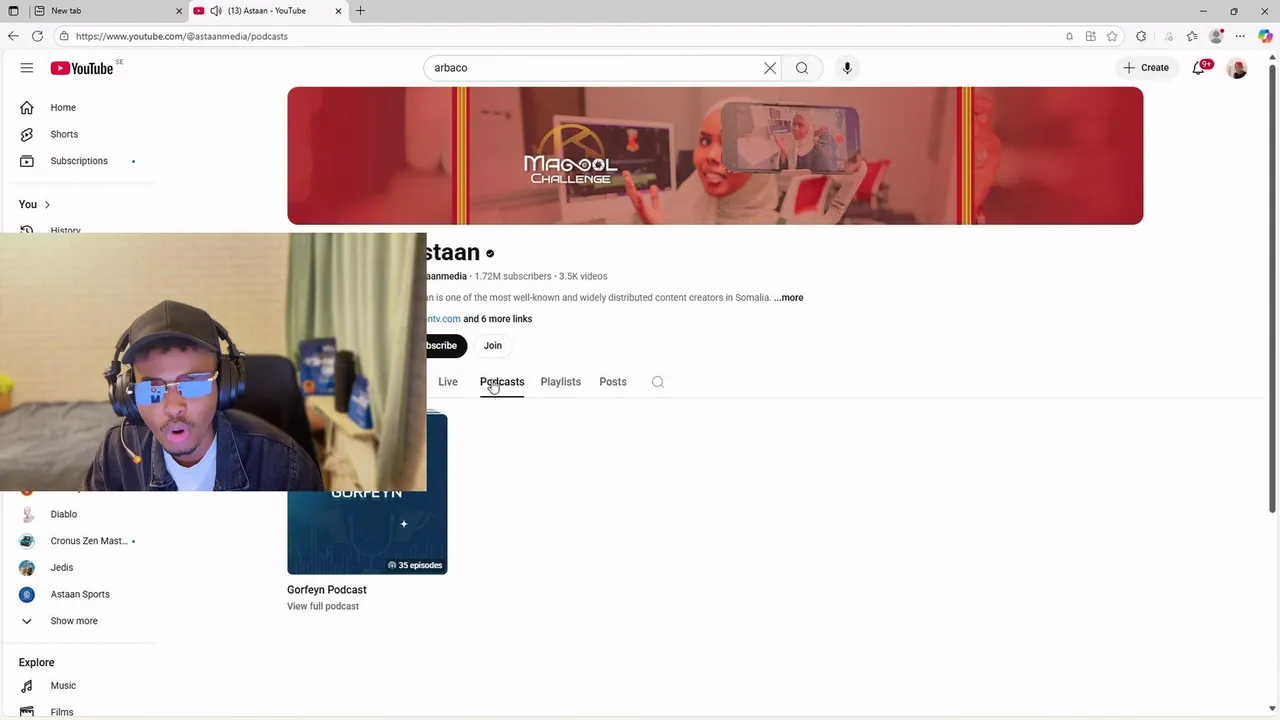Select the Podcasts tab

[502, 382]
